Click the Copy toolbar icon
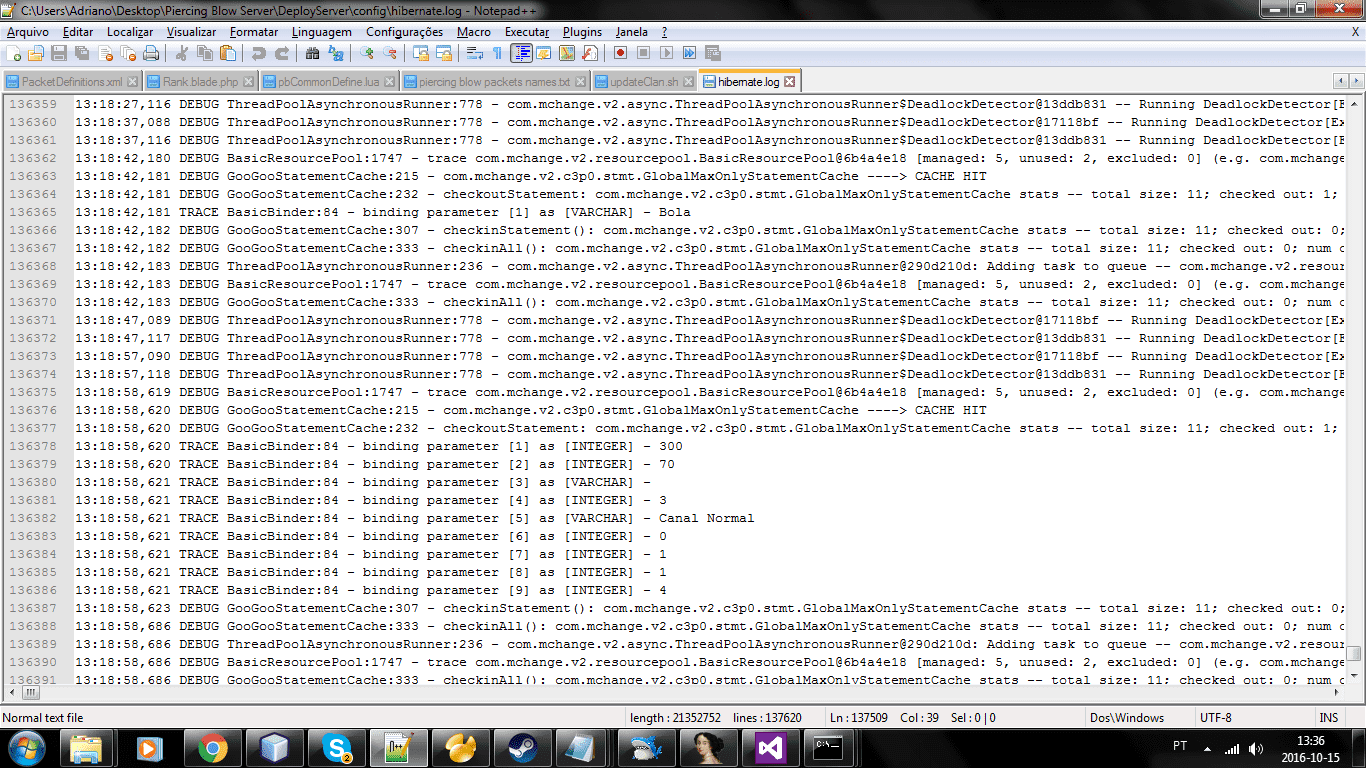The height and width of the screenshot is (768, 1366). pos(205,52)
